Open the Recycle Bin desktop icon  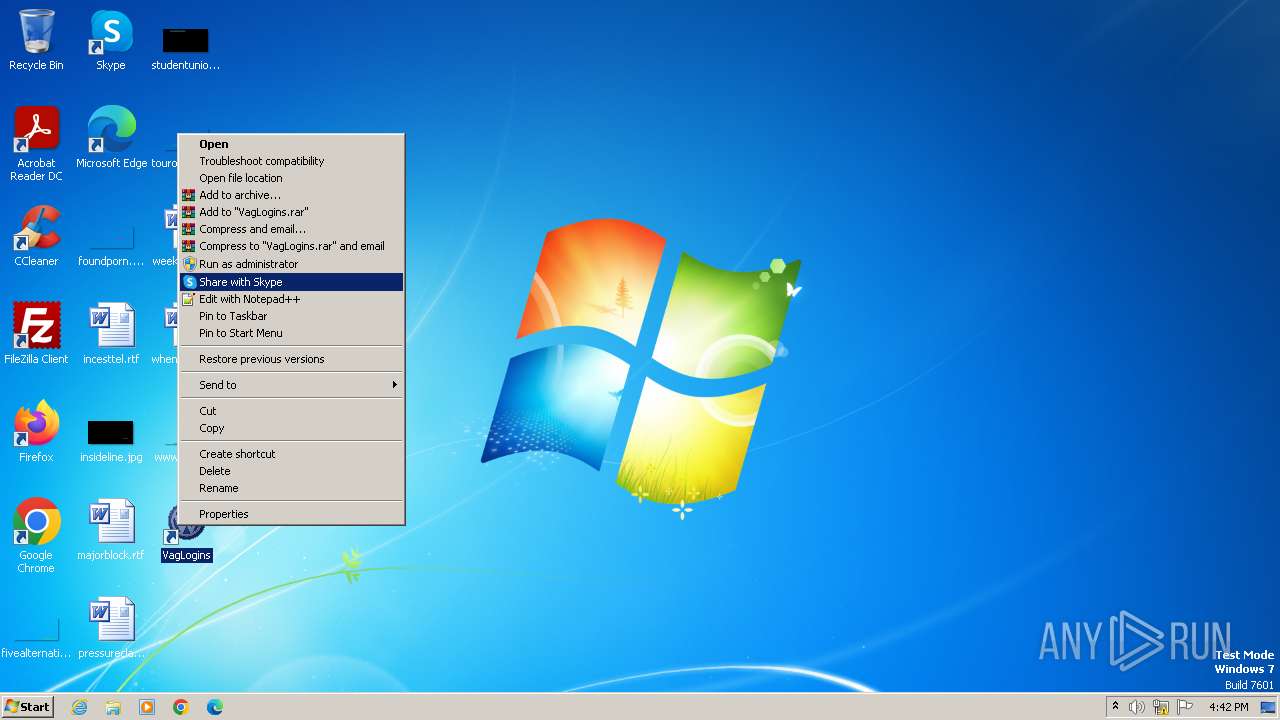(36, 40)
